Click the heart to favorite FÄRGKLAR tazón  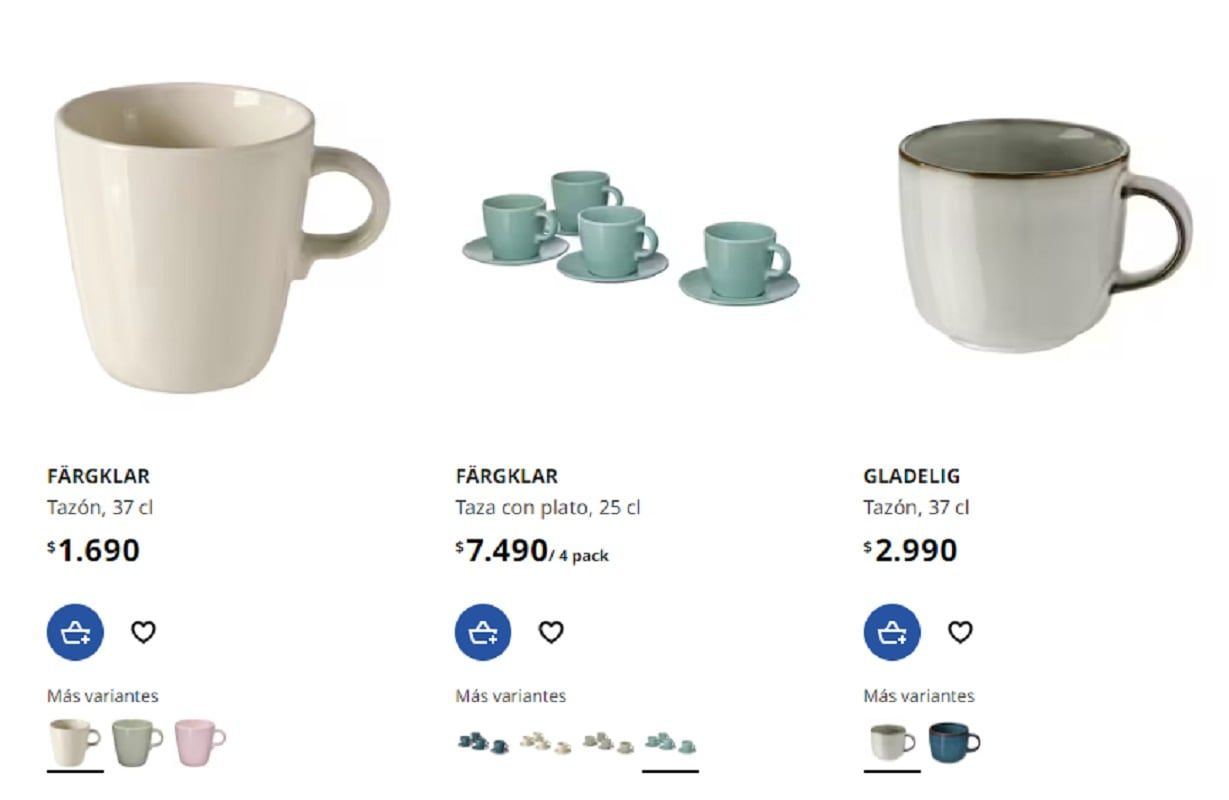click(x=143, y=632)
